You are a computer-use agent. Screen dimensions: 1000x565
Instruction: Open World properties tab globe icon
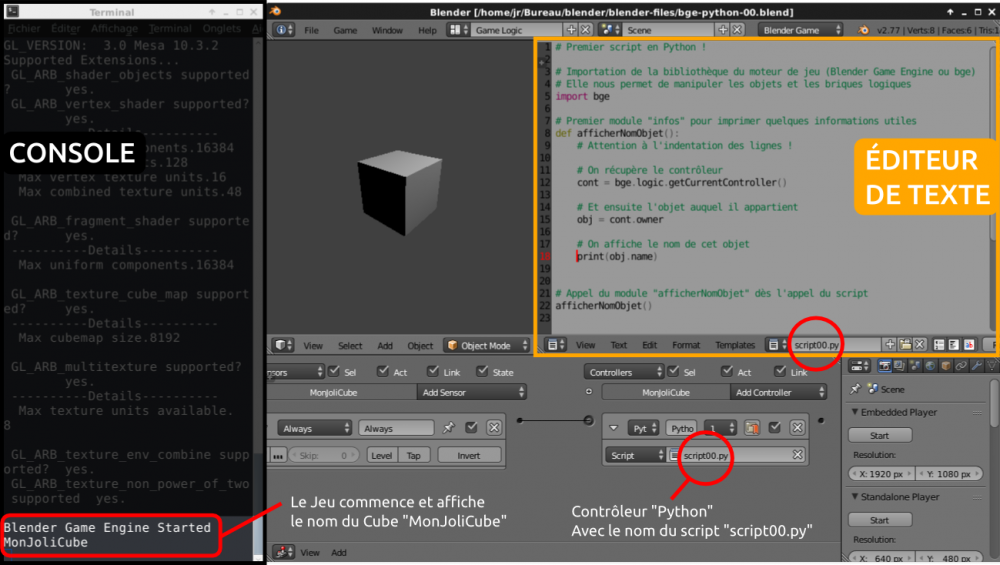(930, 366)
